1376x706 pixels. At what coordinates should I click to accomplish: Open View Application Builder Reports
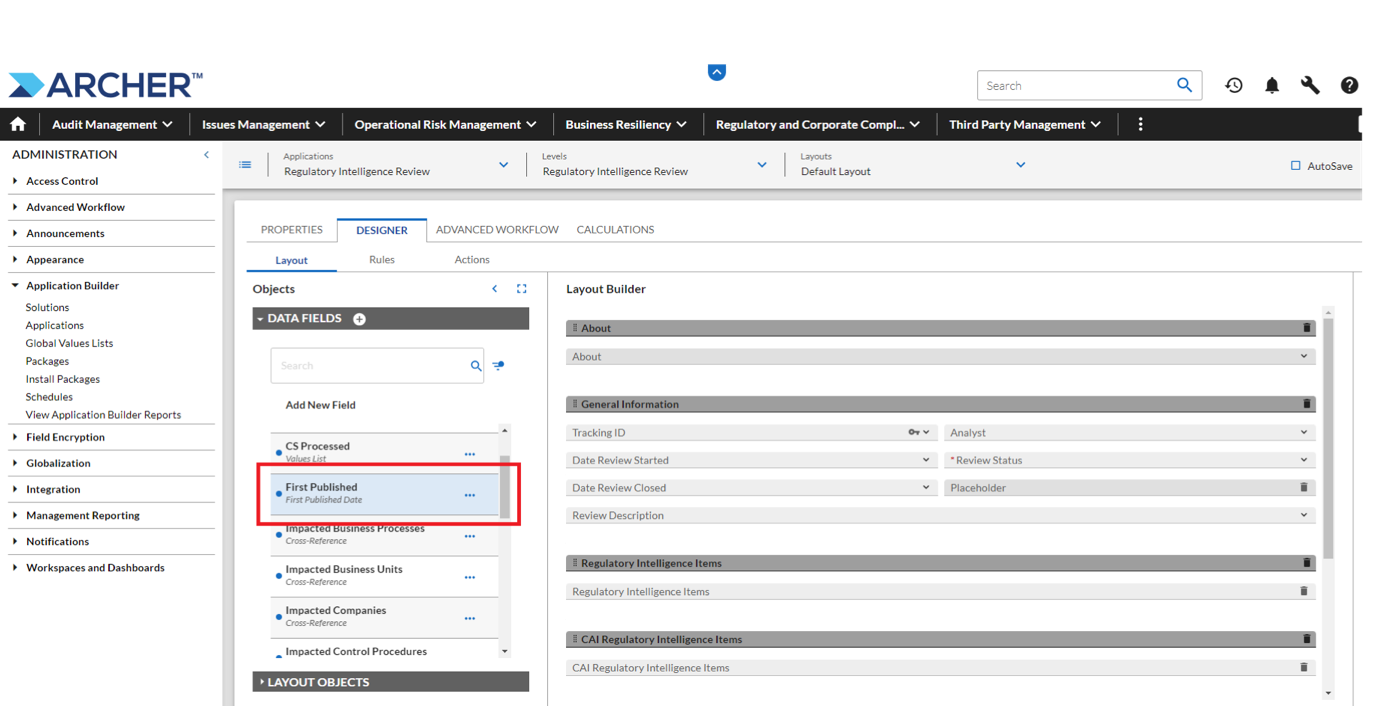coord(103,415)
